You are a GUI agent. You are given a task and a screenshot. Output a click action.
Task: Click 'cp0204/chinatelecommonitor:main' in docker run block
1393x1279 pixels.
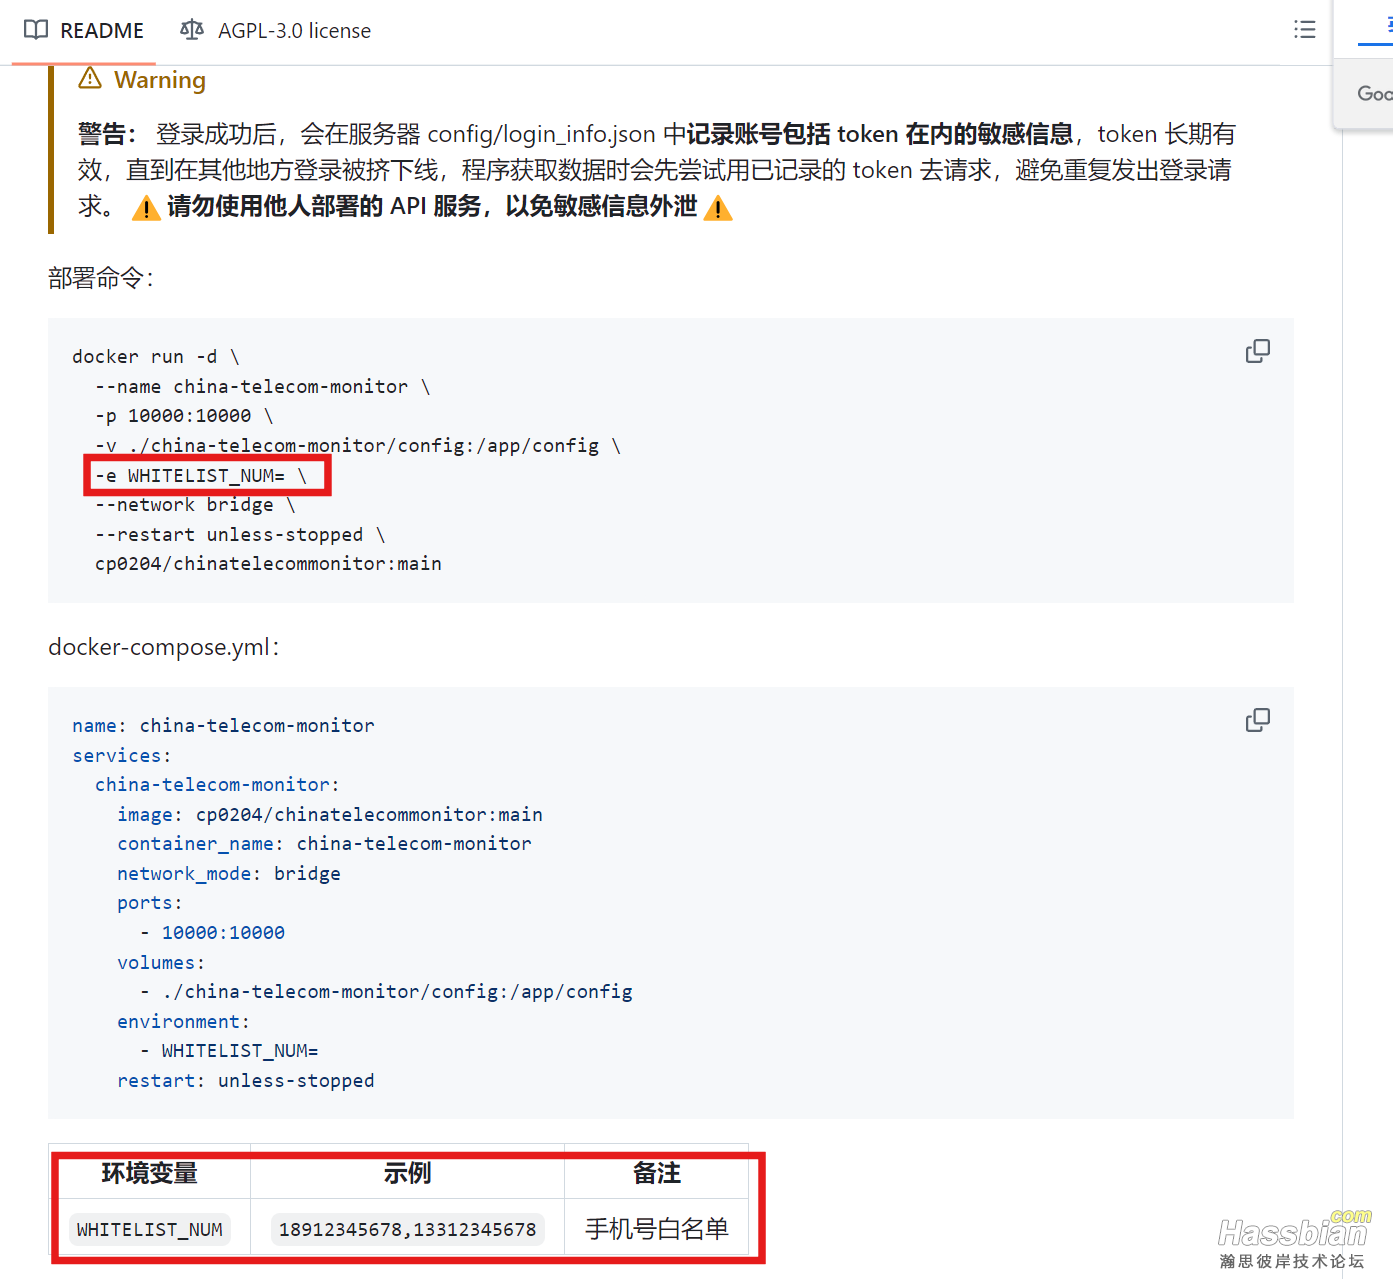tap(268, 563)
